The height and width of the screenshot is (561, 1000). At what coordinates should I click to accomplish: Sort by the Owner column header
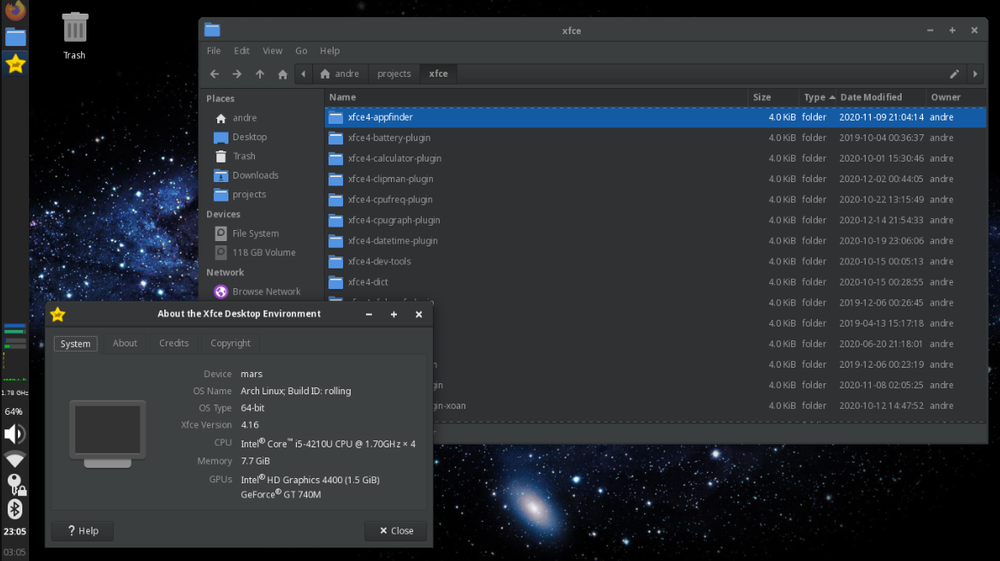pos(955,97)
